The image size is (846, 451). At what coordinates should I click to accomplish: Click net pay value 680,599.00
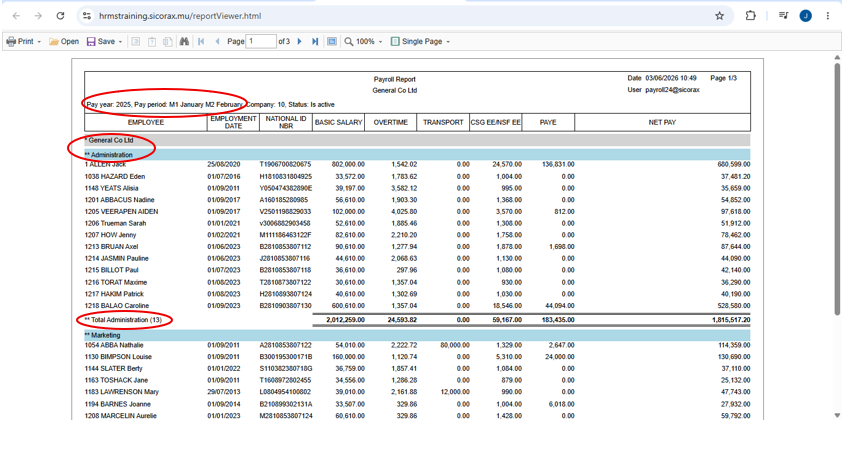point(733,164)
